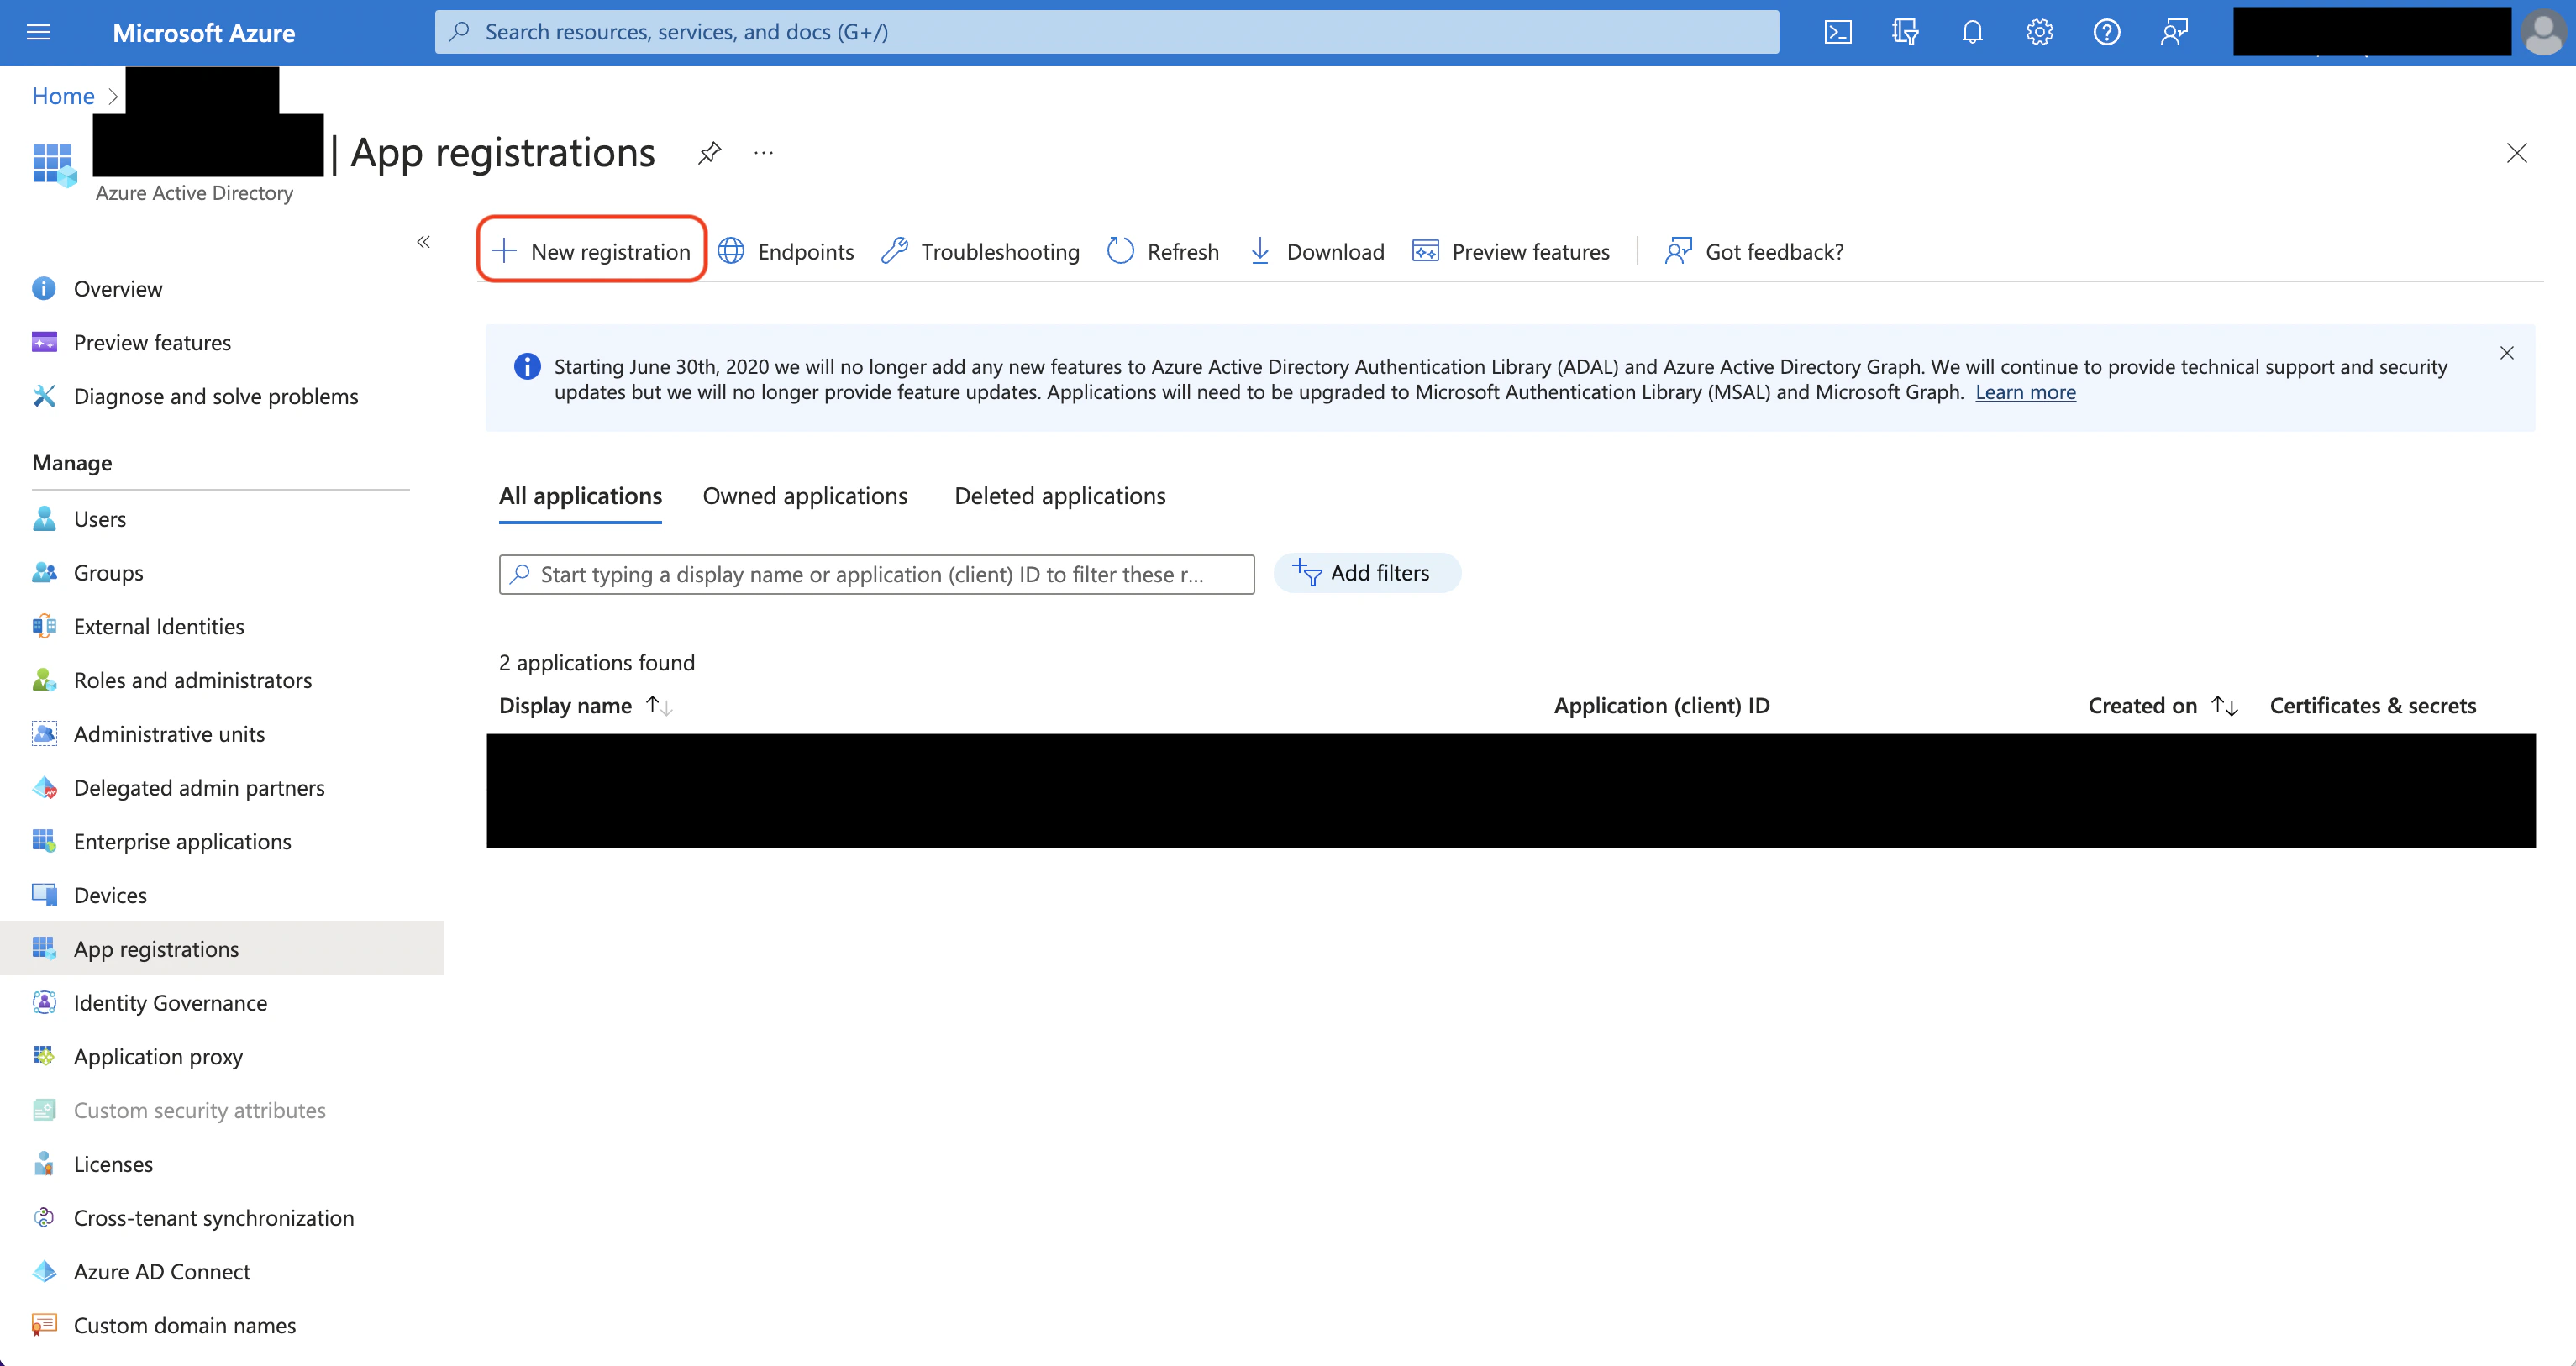Screen dimensions: 2576x1366
Task: Dismiss the ADAL deprecation info banner
Action: 2506,353
